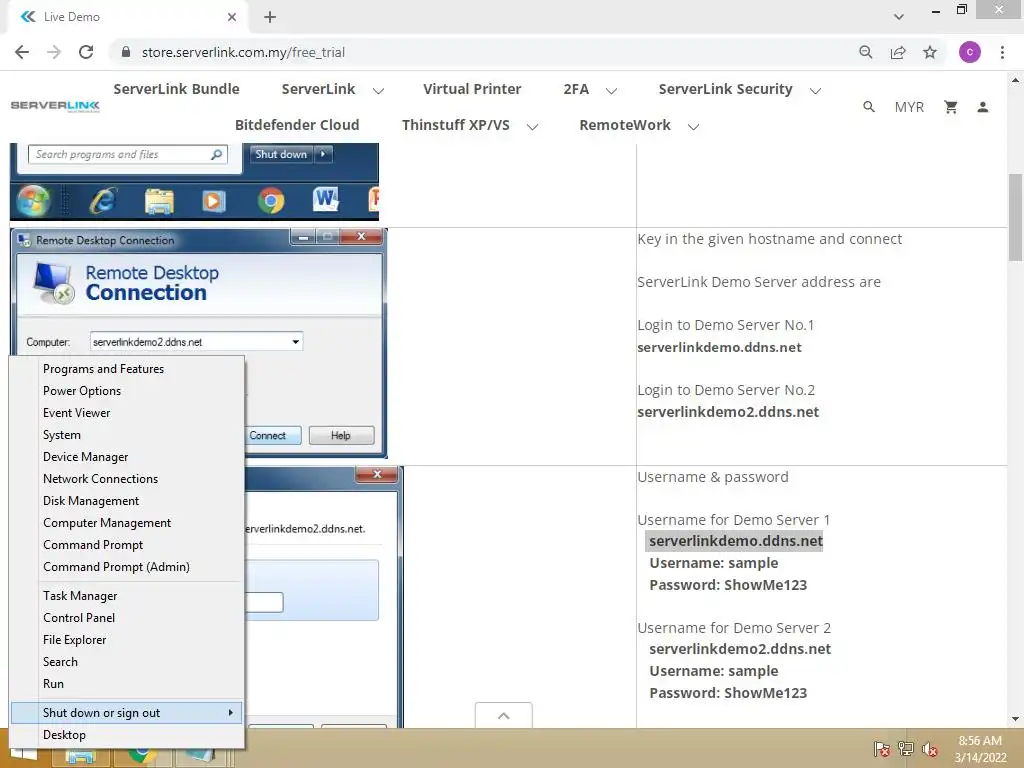
Task: Go back to the previous browser page
Action: click(x=22, y=52)
